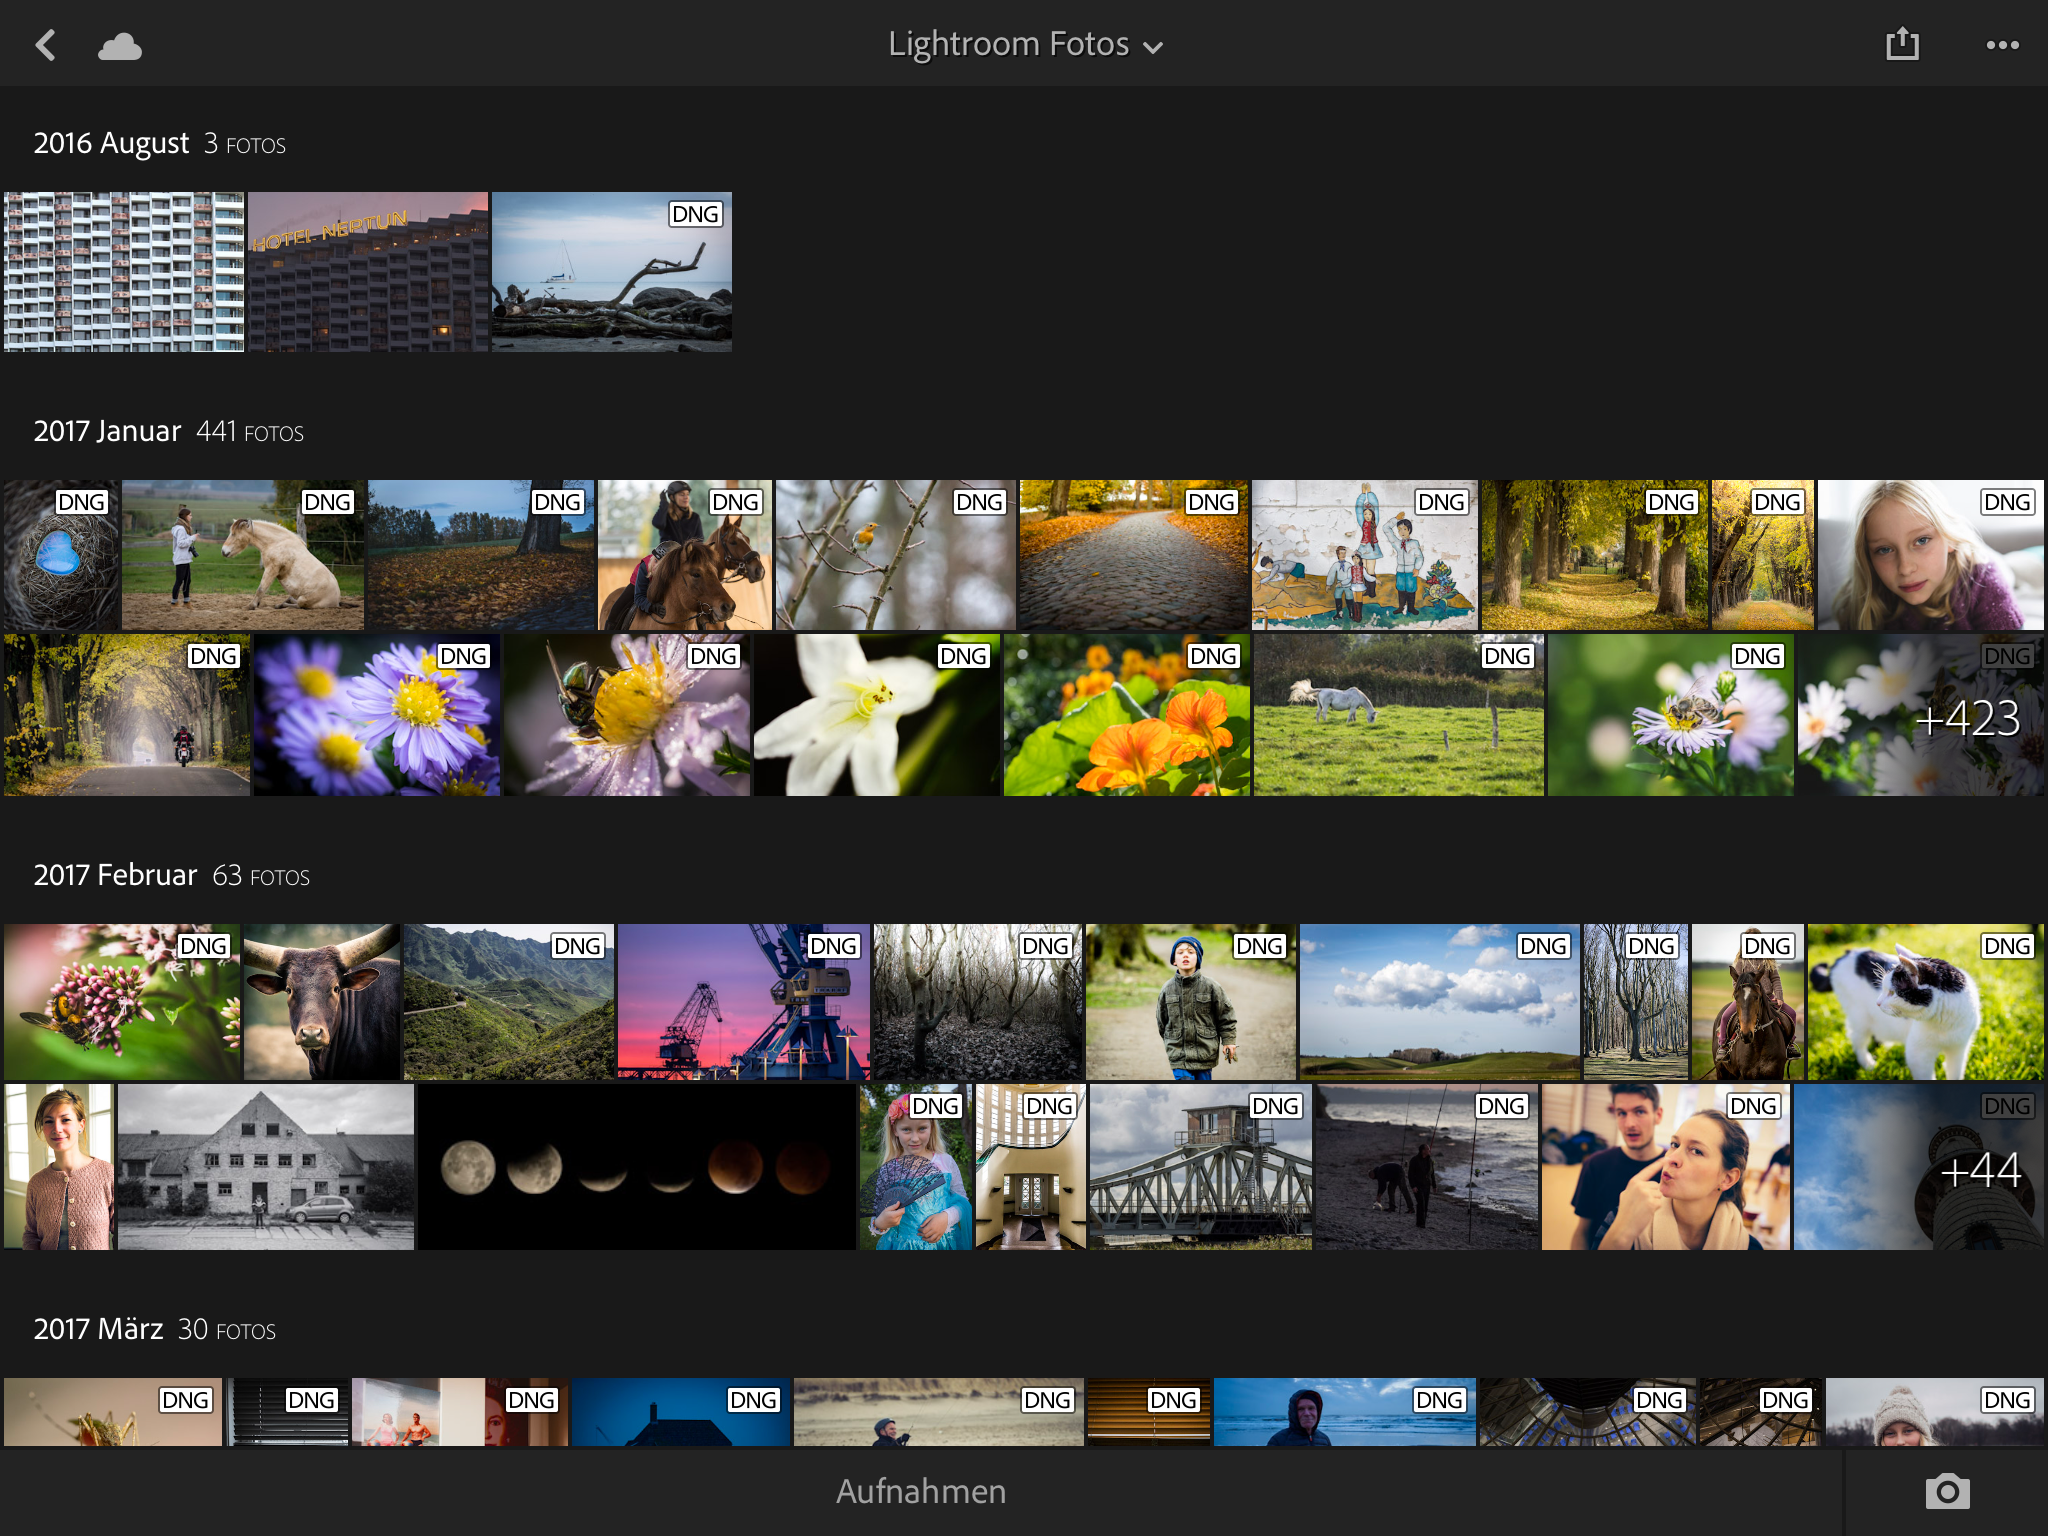Screen dimensions: 2048x1536
Task: Open the bee on pink buds photo
Action: pos(122,1002)
